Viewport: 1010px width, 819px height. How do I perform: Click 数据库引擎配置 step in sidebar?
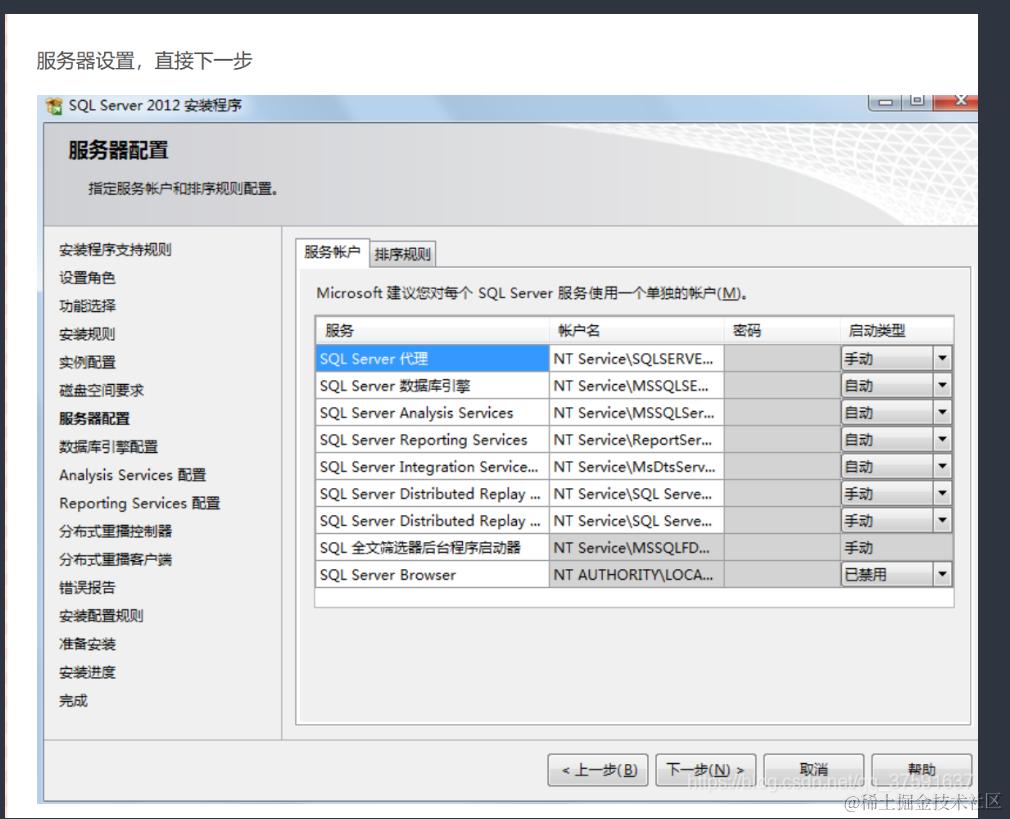[x=108, y=447]
